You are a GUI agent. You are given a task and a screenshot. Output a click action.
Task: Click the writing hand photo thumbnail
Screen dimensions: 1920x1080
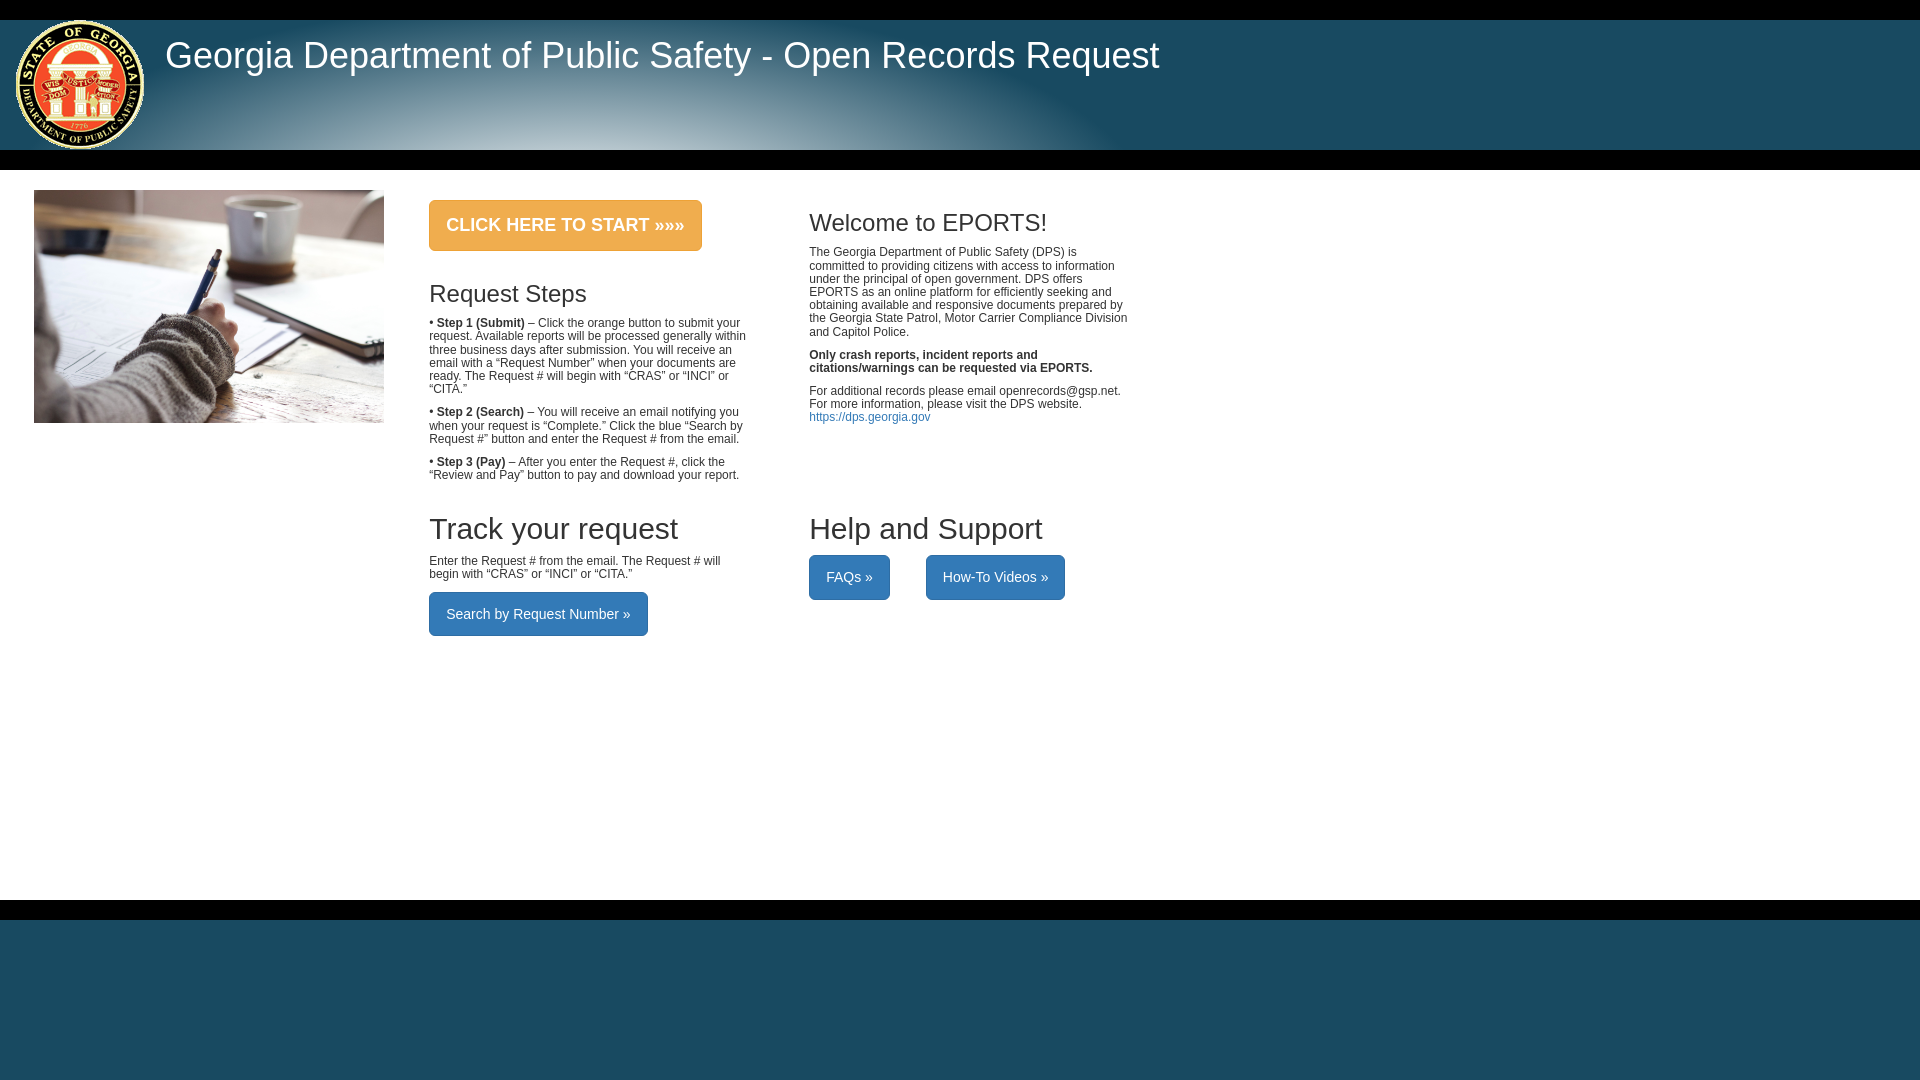(209, 306)
